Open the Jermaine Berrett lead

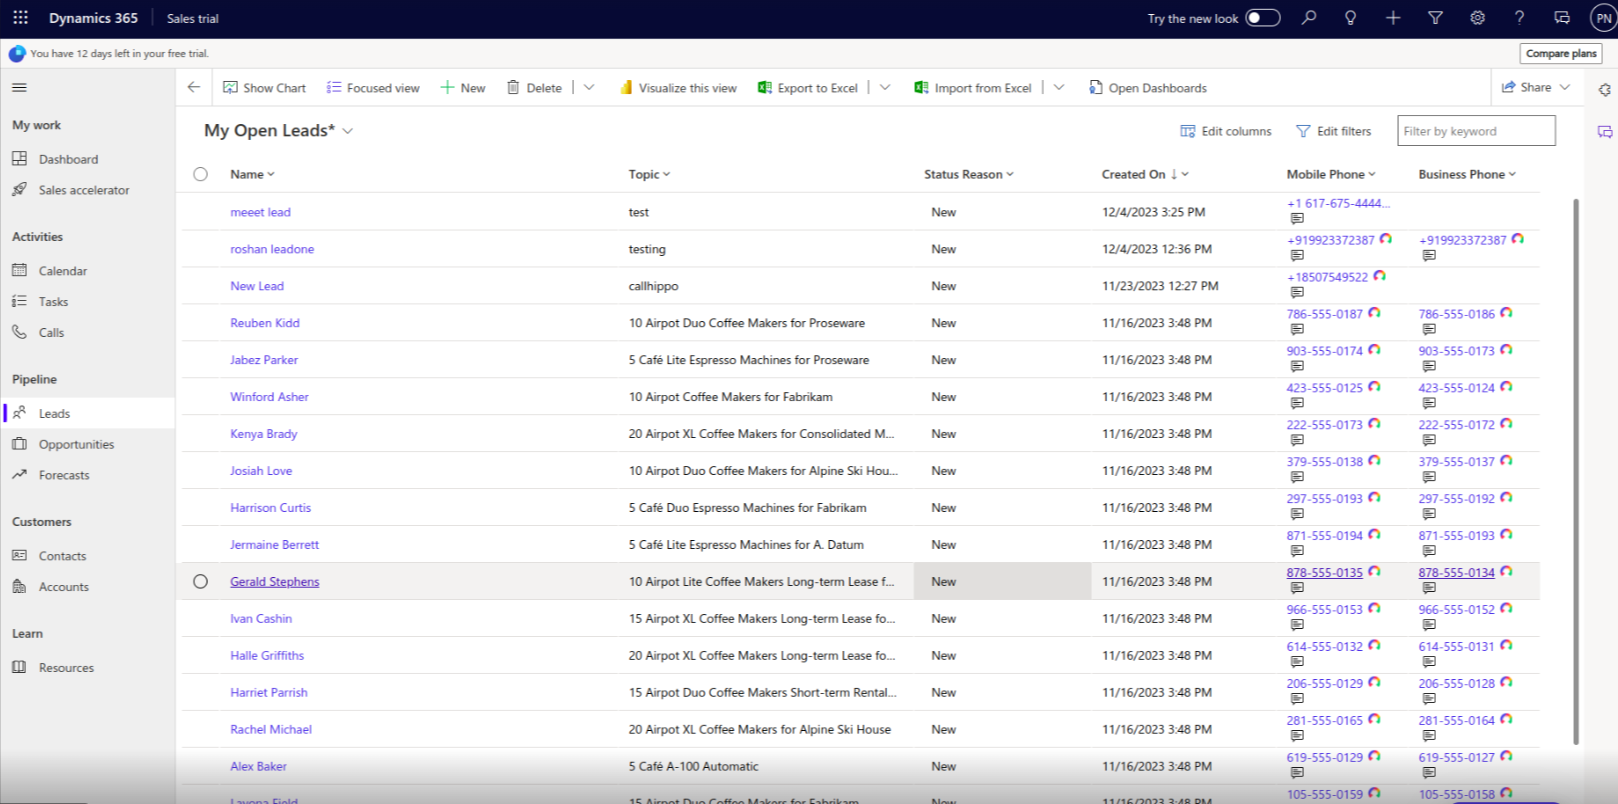pos(274,545)
